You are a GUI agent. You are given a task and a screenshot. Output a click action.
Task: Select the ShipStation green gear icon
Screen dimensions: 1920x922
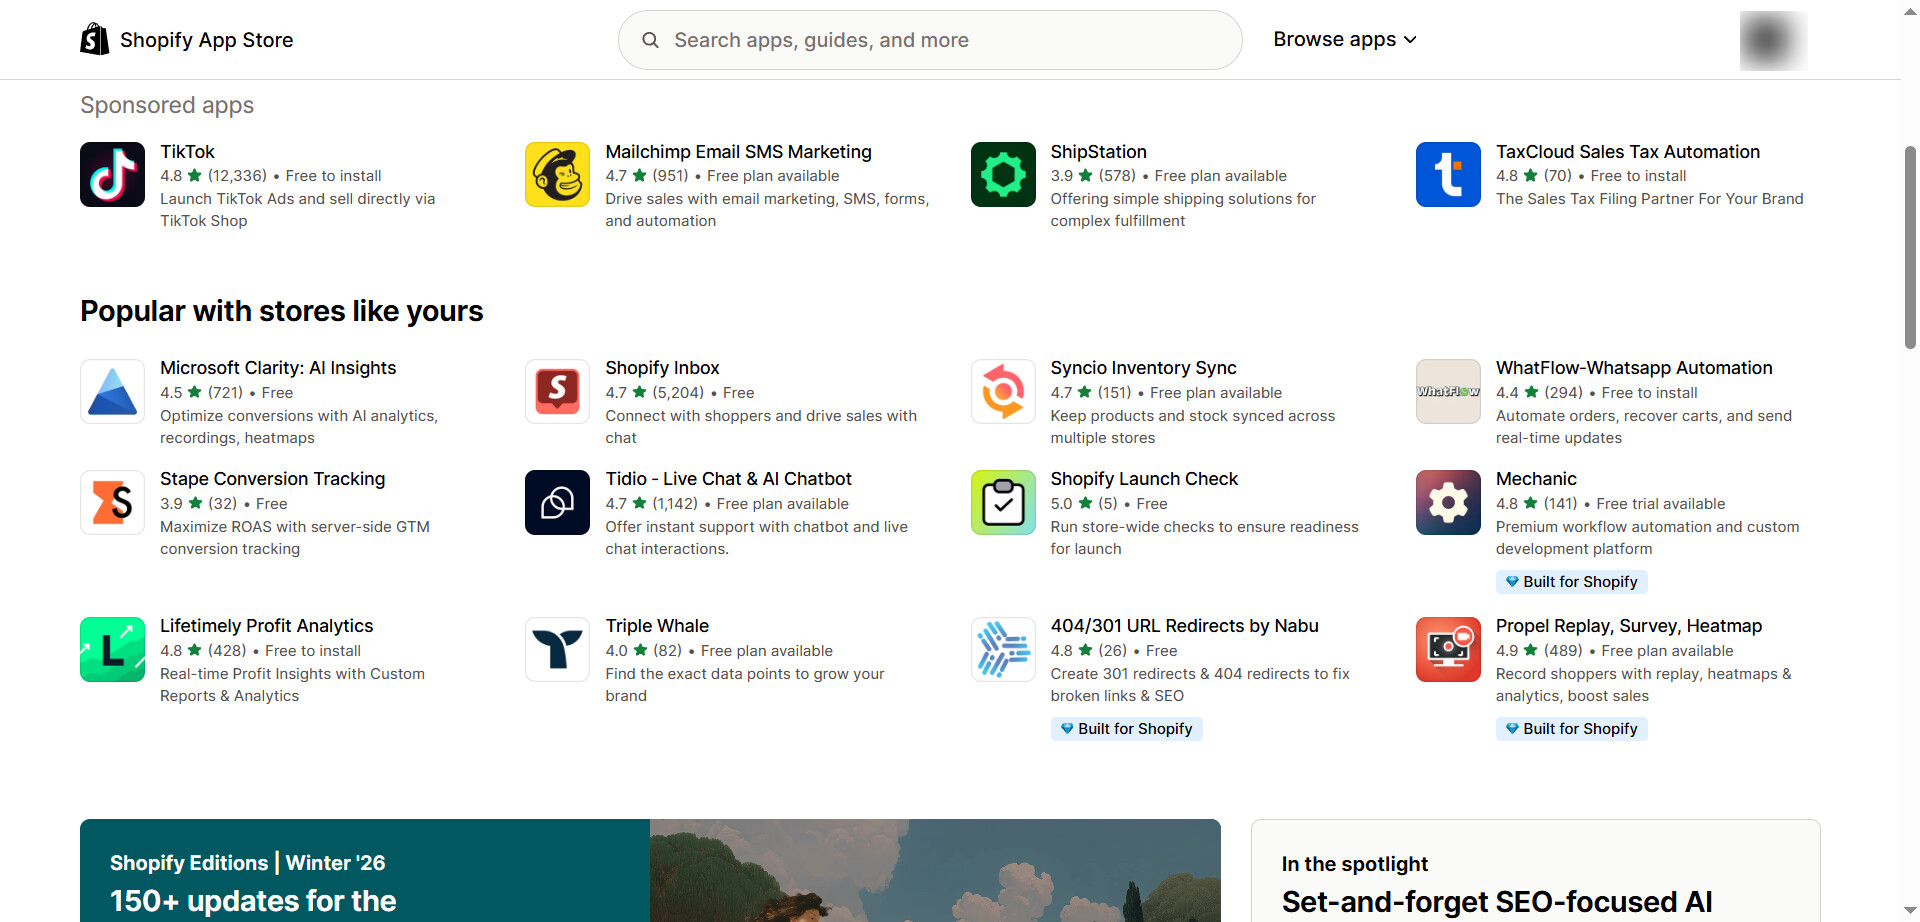coord(1003,174)
